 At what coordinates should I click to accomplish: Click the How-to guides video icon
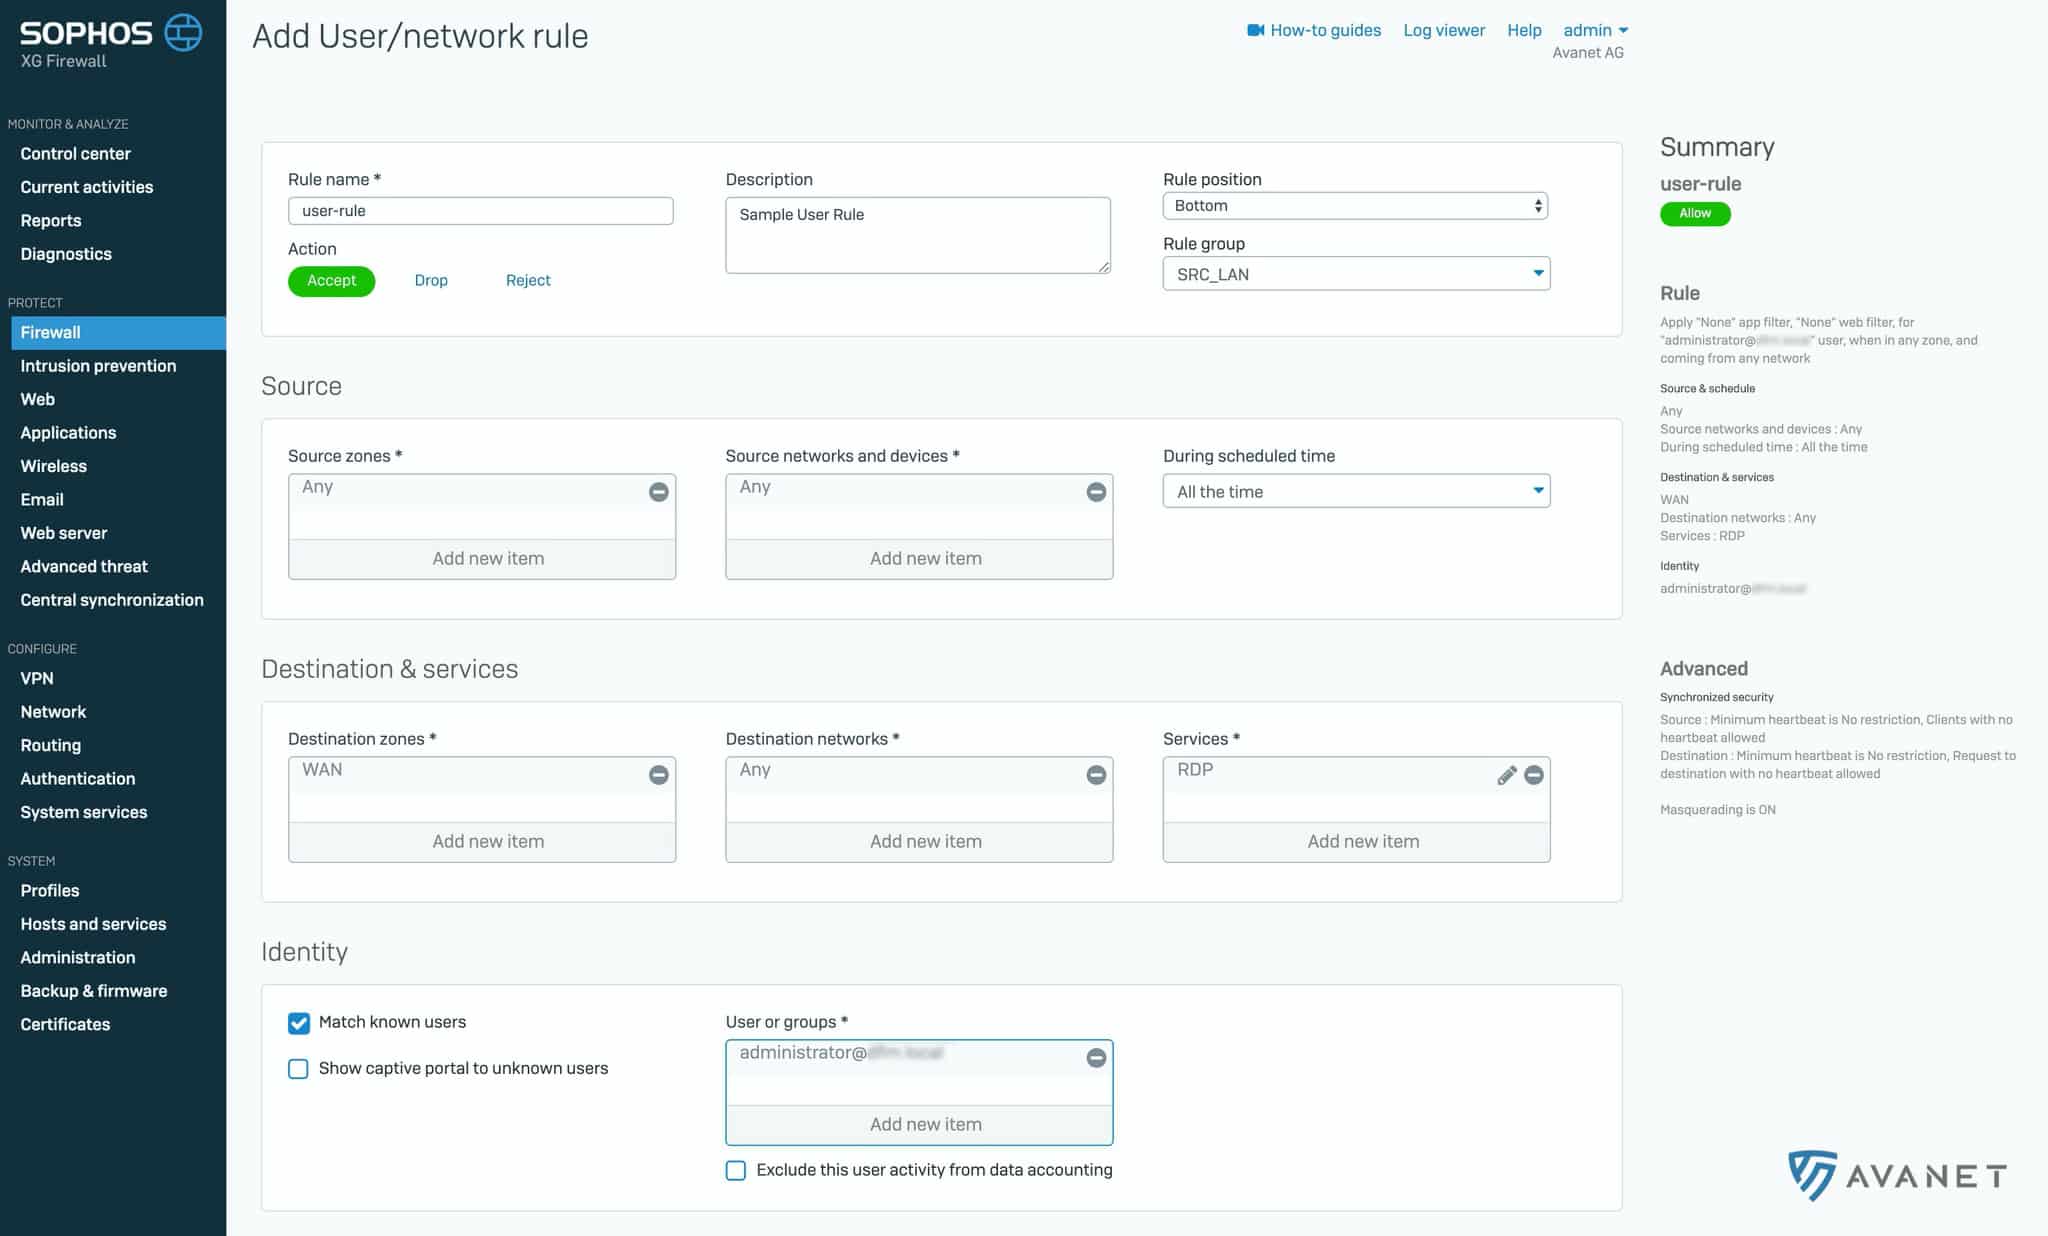[1255, 30]
